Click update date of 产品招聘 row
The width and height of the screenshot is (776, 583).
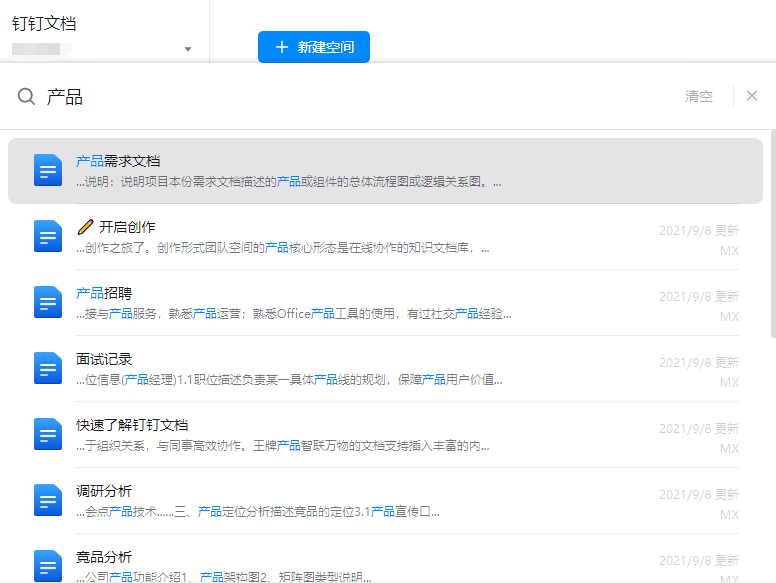click(699, 296)
